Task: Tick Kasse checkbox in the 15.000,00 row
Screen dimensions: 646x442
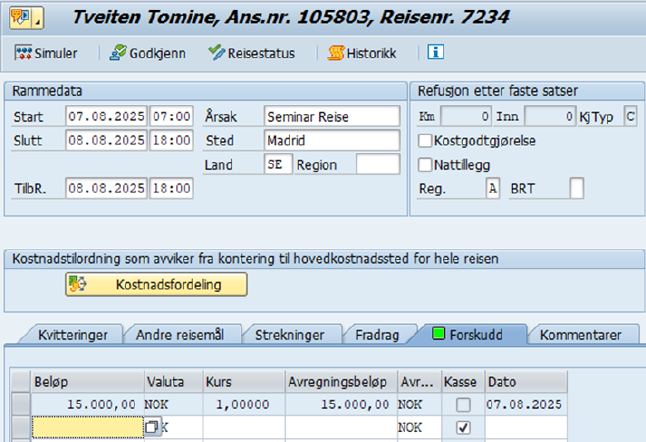Action: [x=463, y=405]
